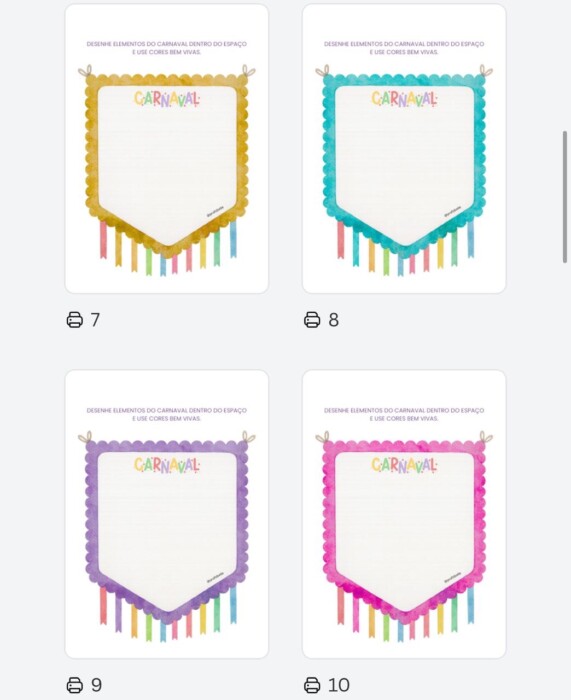This screenshot has width=571, height=700.
Task: Select the yellow Carnaval banner page
Action: coord(167,149)
